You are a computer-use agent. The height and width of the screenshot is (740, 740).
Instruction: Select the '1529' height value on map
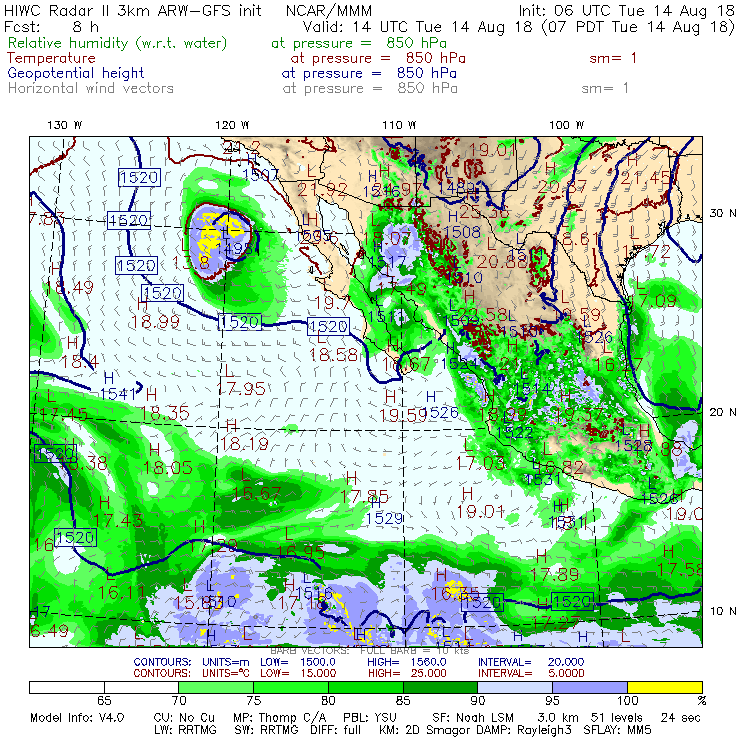(384, 519)
